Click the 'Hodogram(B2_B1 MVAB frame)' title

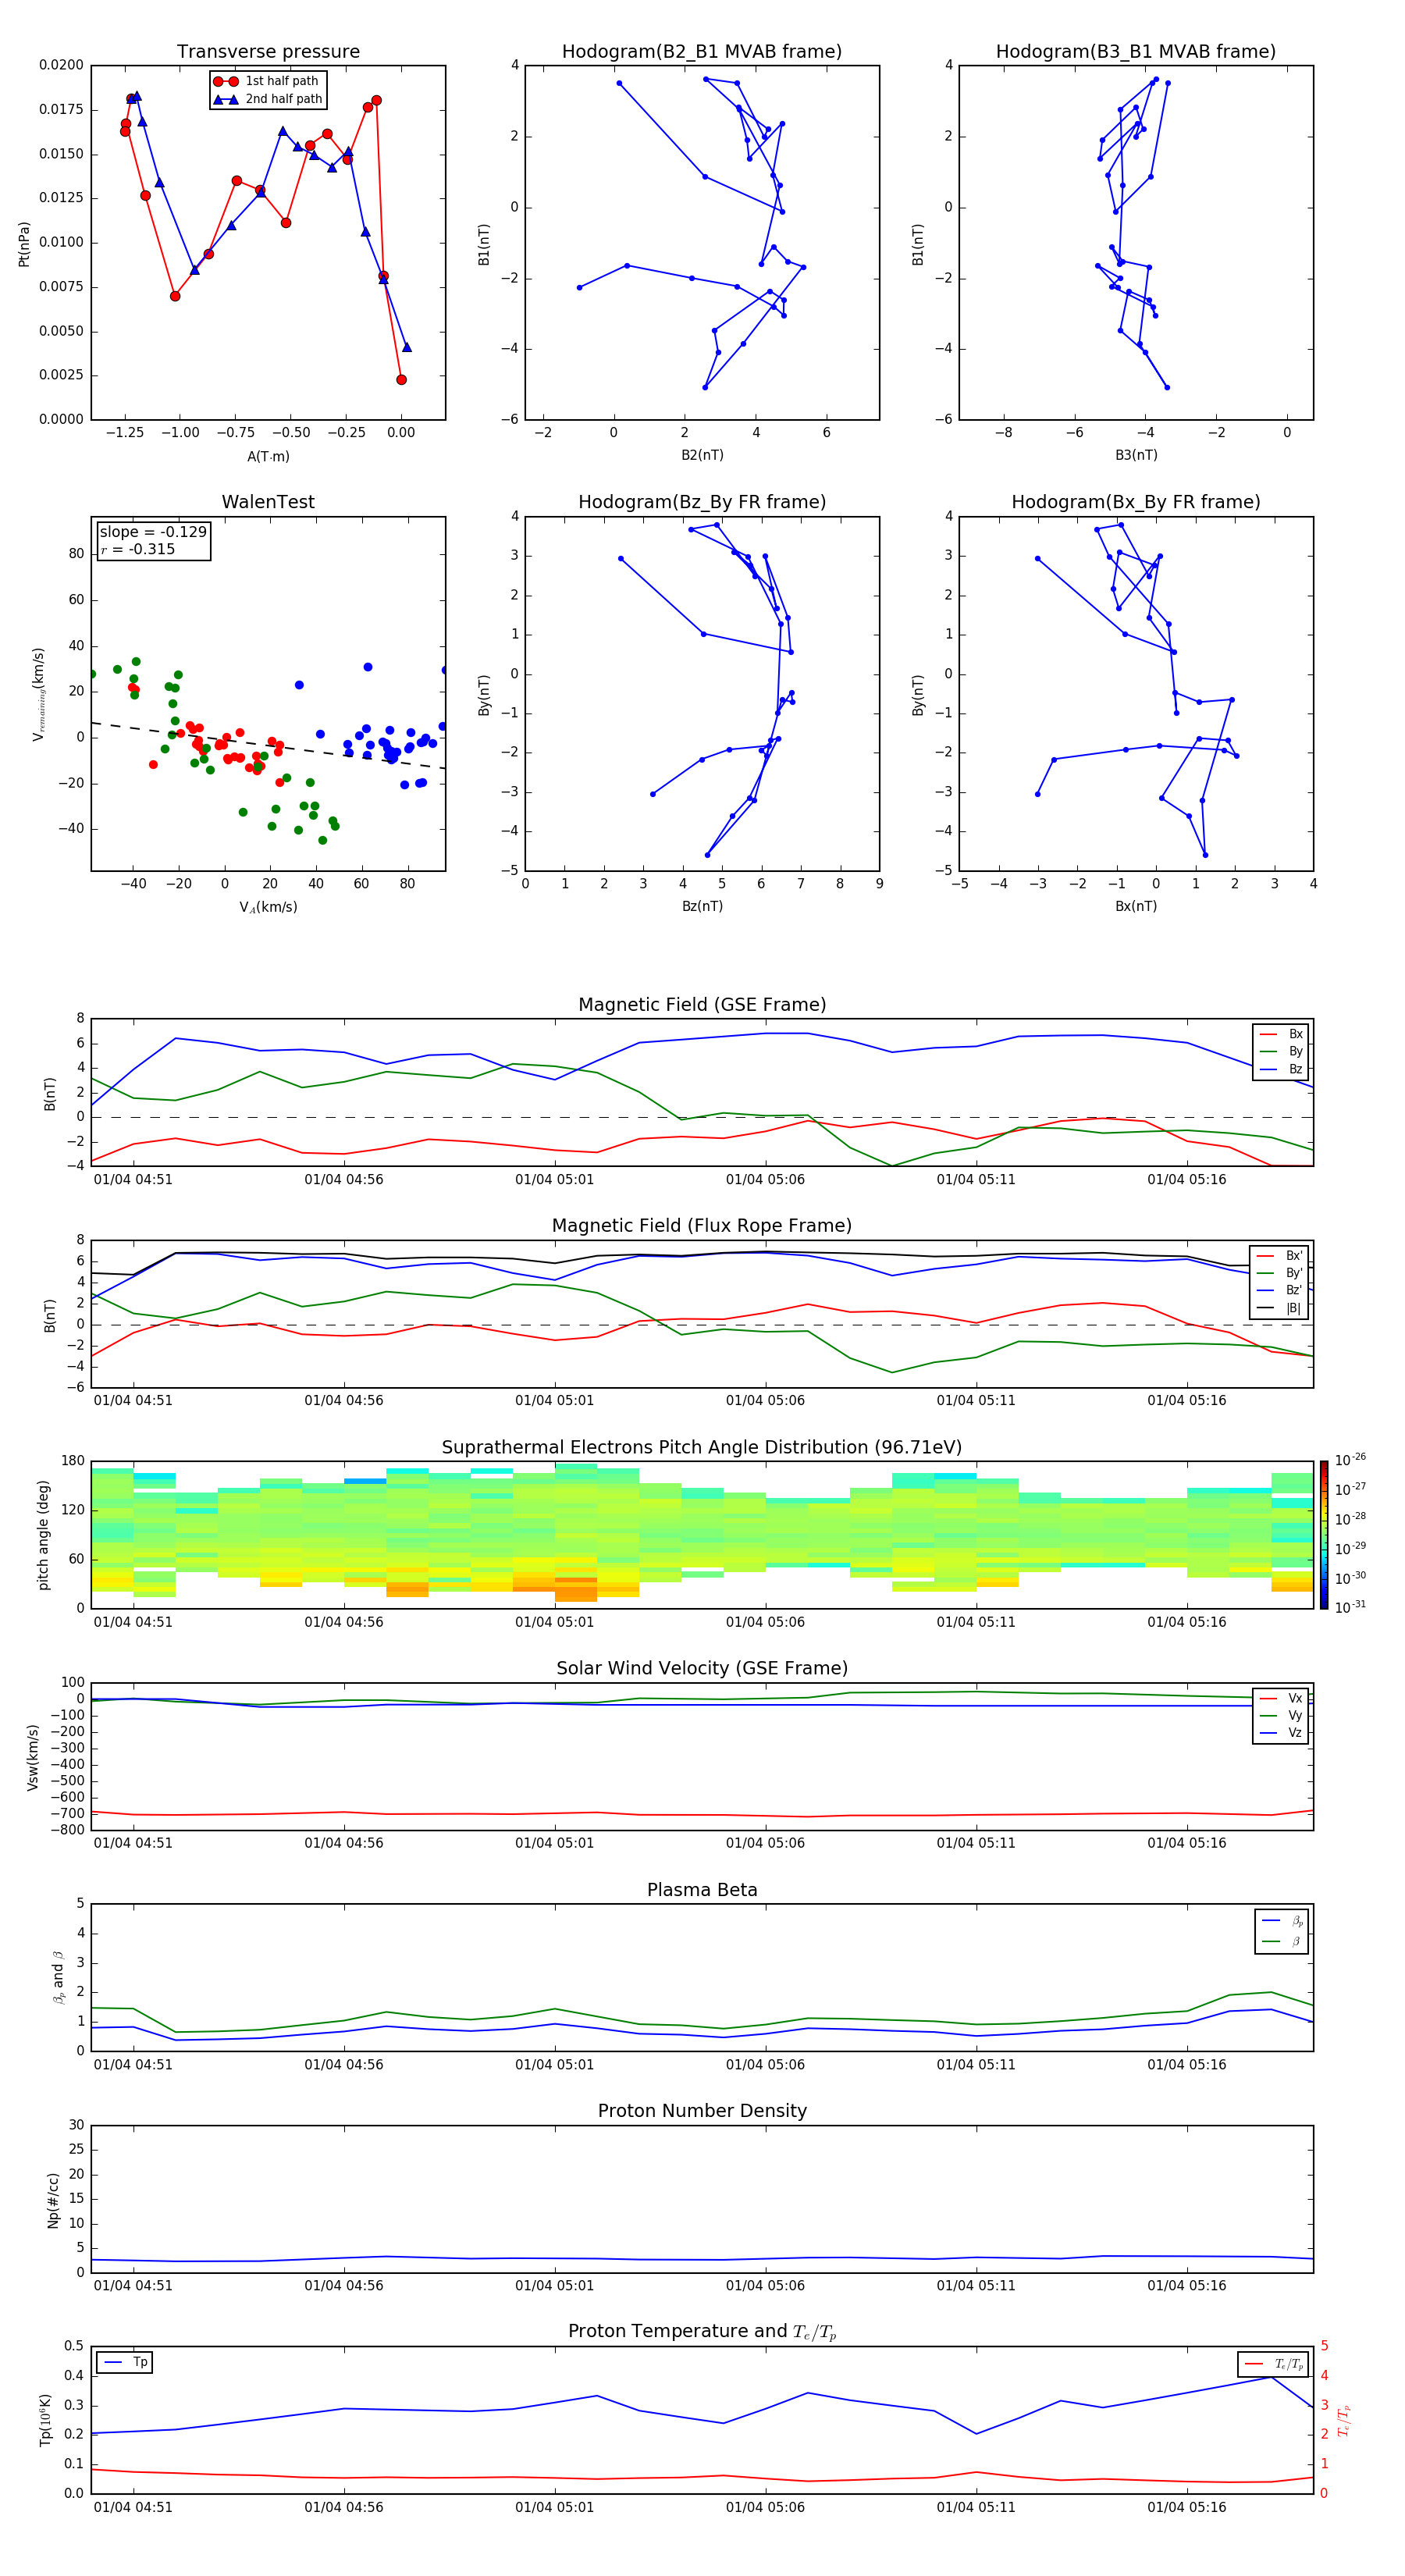coord(701,52)
